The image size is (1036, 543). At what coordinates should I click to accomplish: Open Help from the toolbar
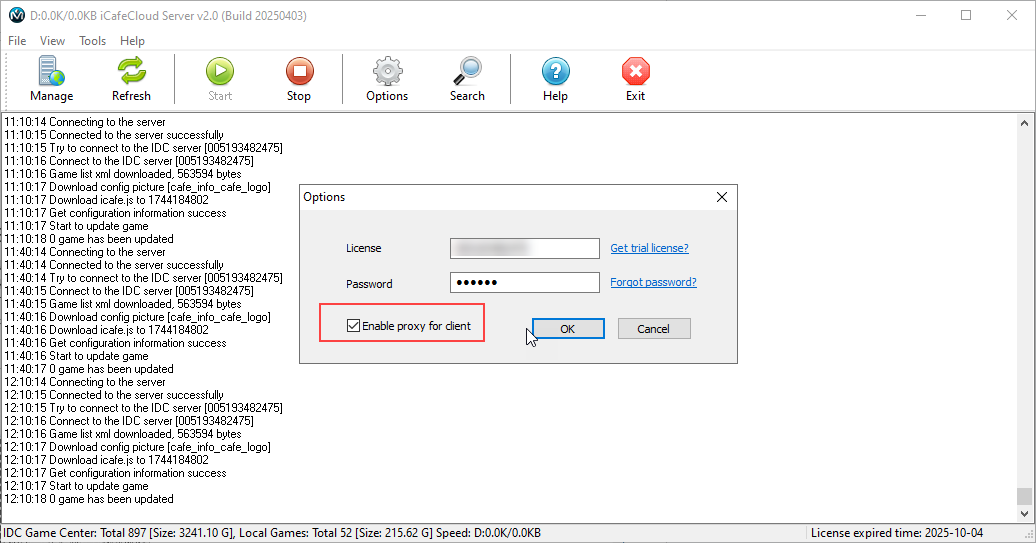click(556, 72)
